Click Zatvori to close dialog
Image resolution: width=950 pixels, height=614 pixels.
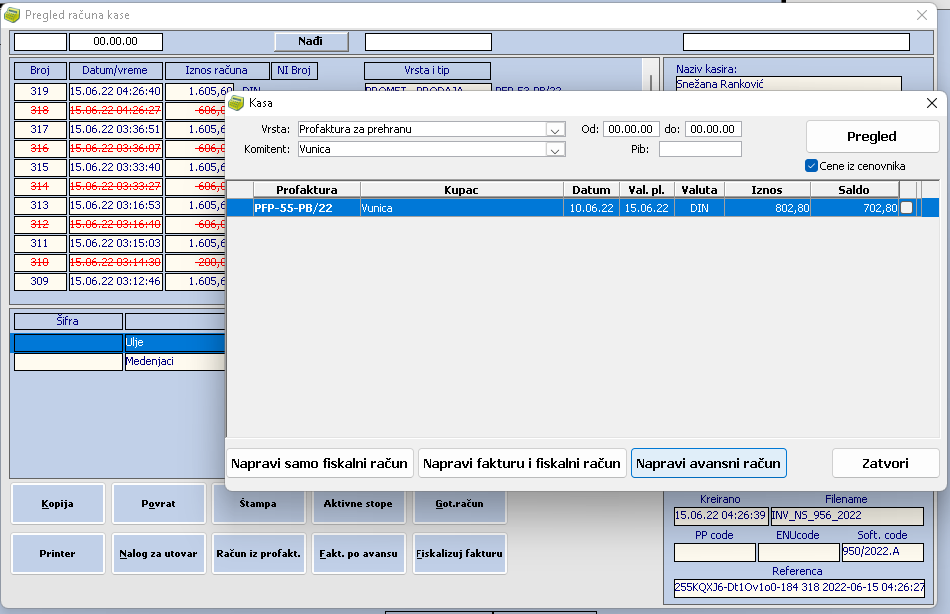[x=885, y=463]
